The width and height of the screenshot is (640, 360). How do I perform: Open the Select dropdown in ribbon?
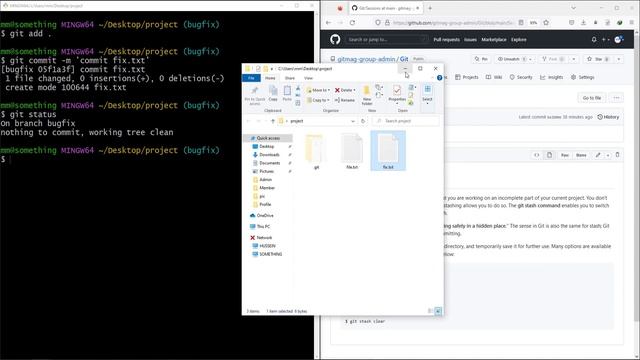[427, 95]
